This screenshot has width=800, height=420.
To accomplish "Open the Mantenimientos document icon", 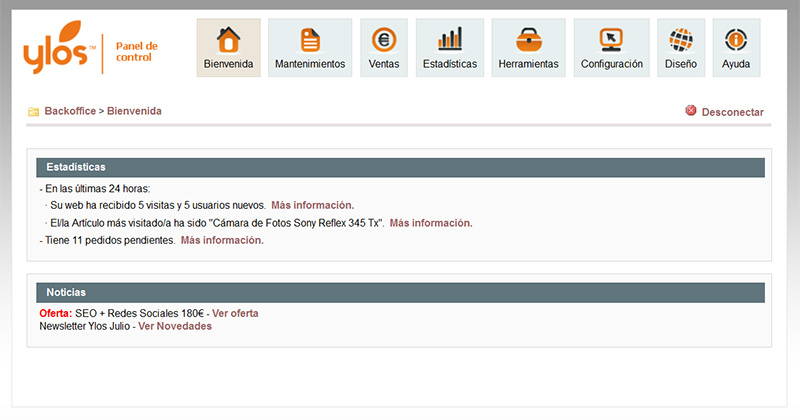I will [310, 40].
